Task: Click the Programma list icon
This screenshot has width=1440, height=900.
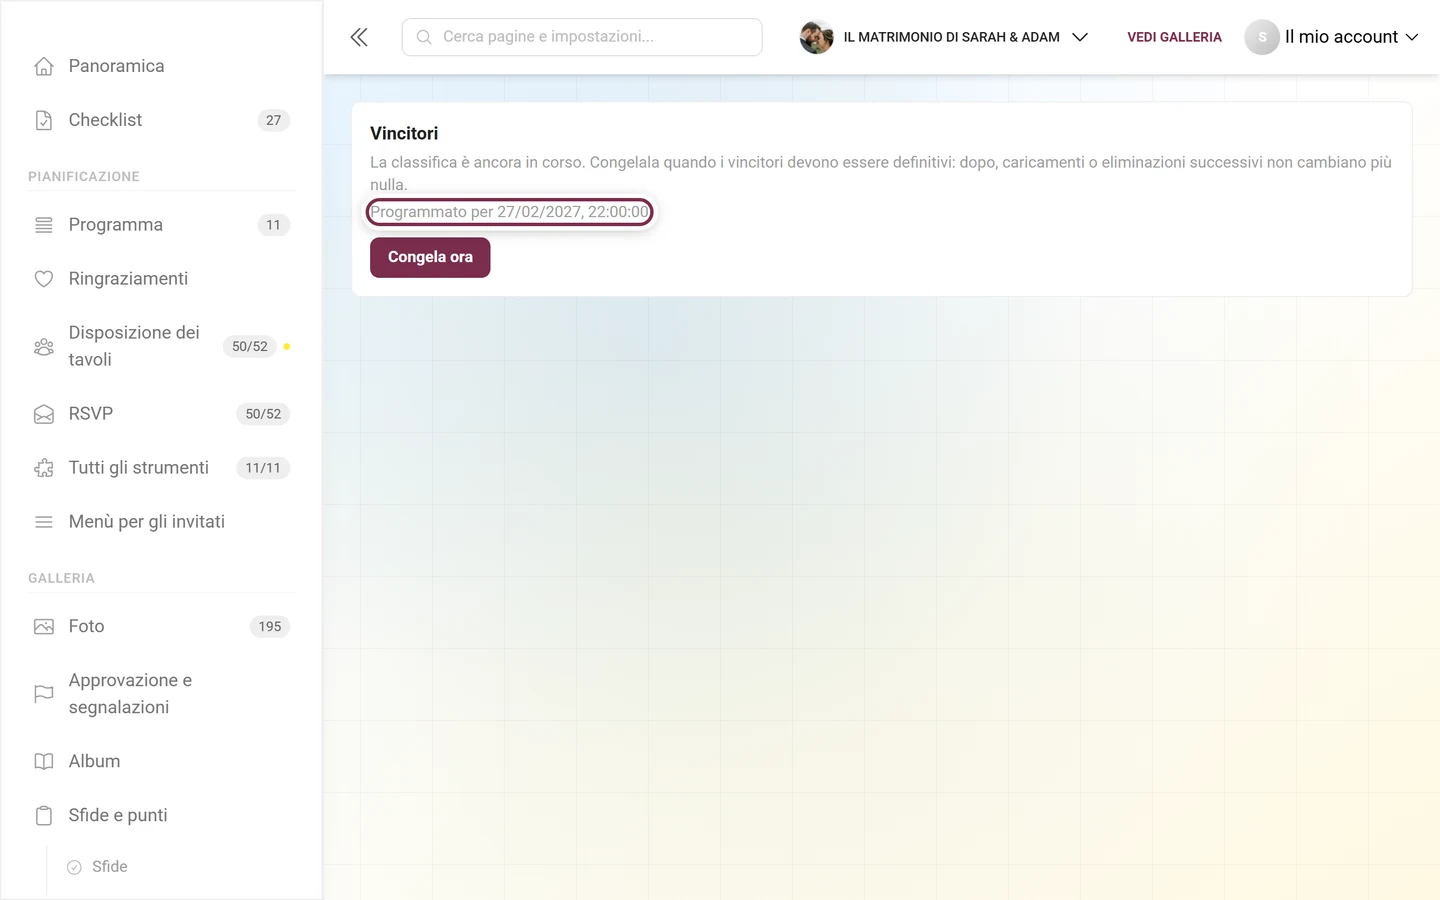Action: pyautogui.click(x=44, y=225)
